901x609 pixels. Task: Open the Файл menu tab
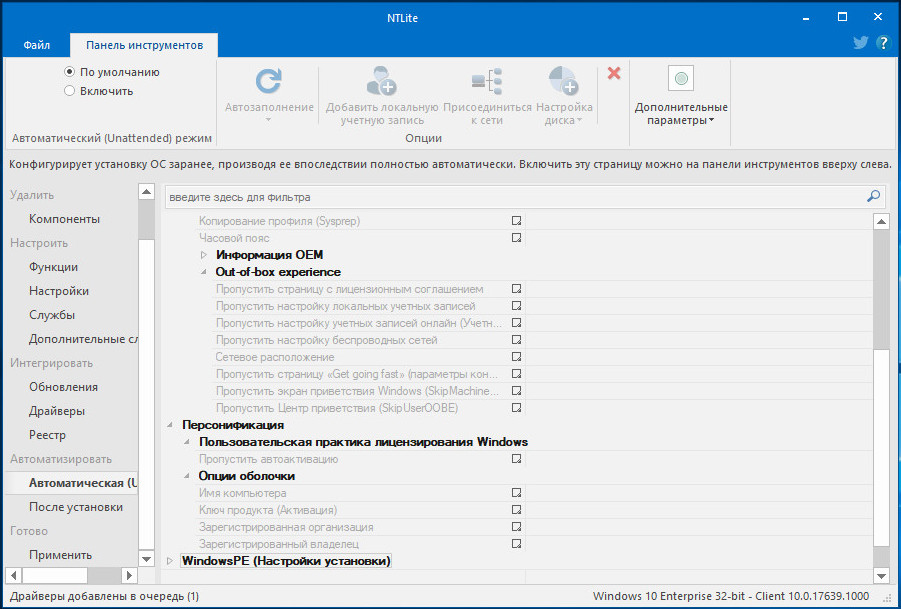(x=37, y=45)
